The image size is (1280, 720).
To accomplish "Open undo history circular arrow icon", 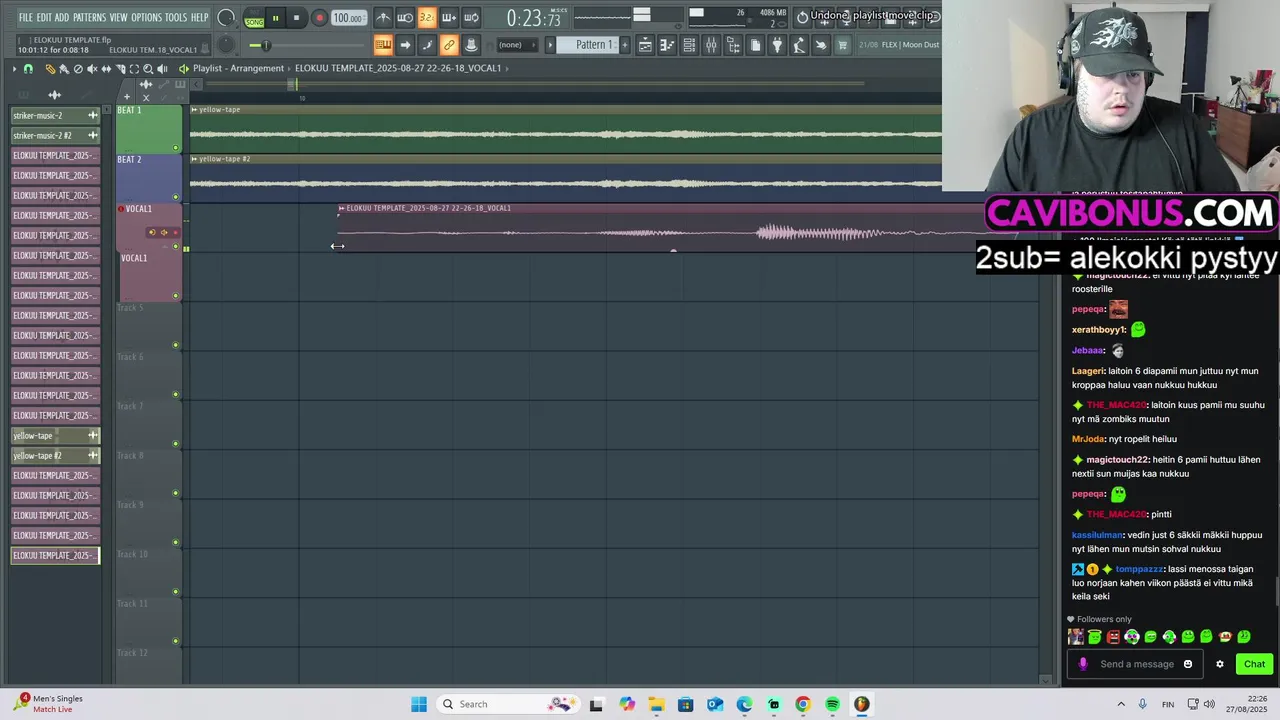I will 802,17.
